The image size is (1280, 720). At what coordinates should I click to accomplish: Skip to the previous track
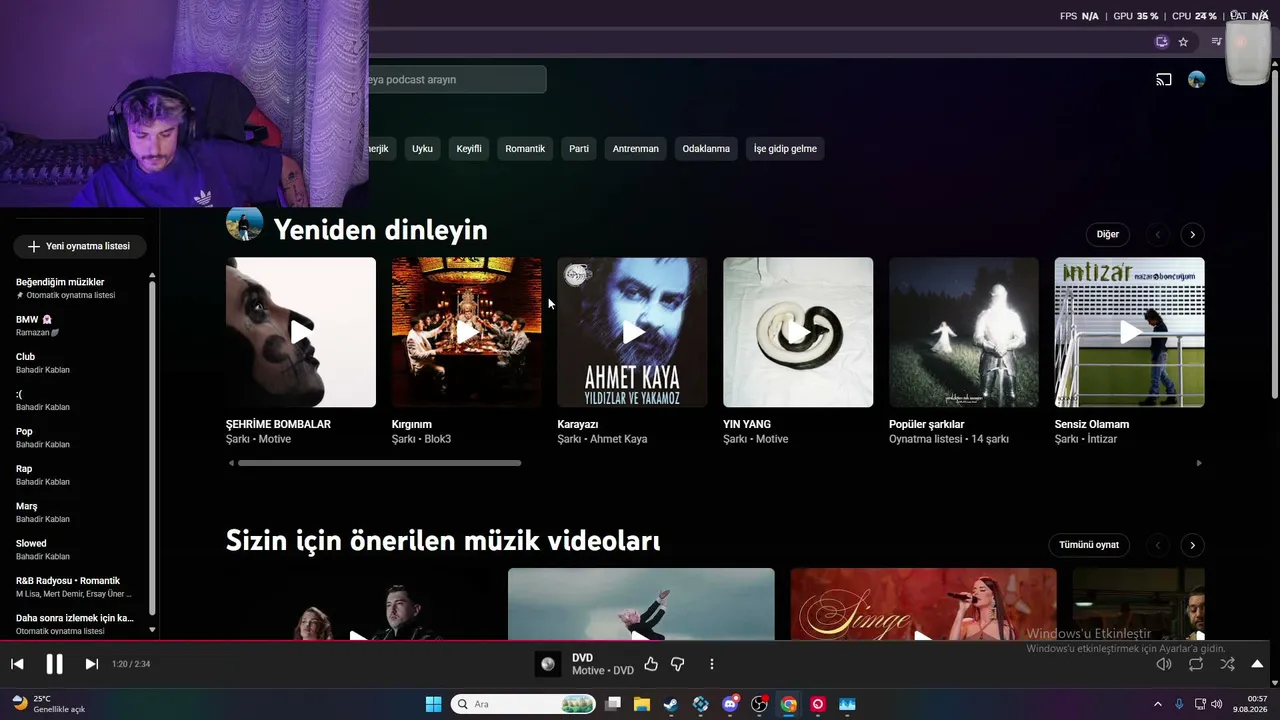(x=17, y=664)
